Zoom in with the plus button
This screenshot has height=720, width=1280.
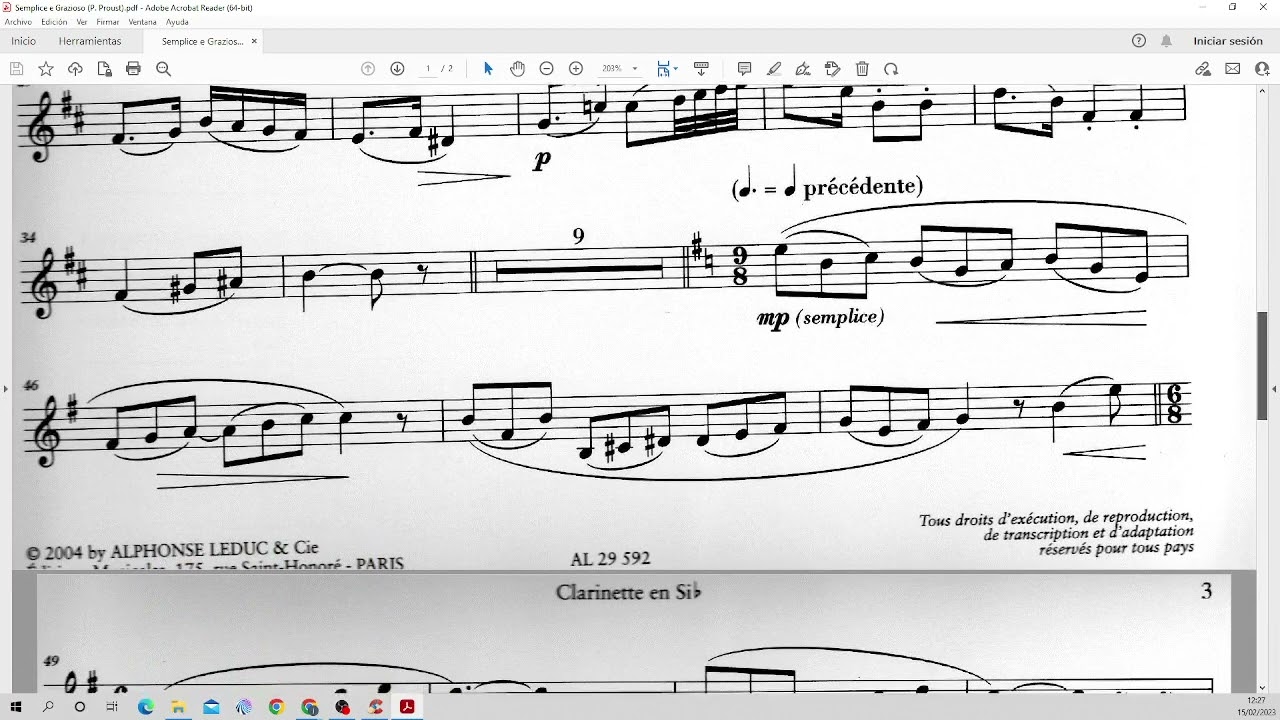point(576,69)
